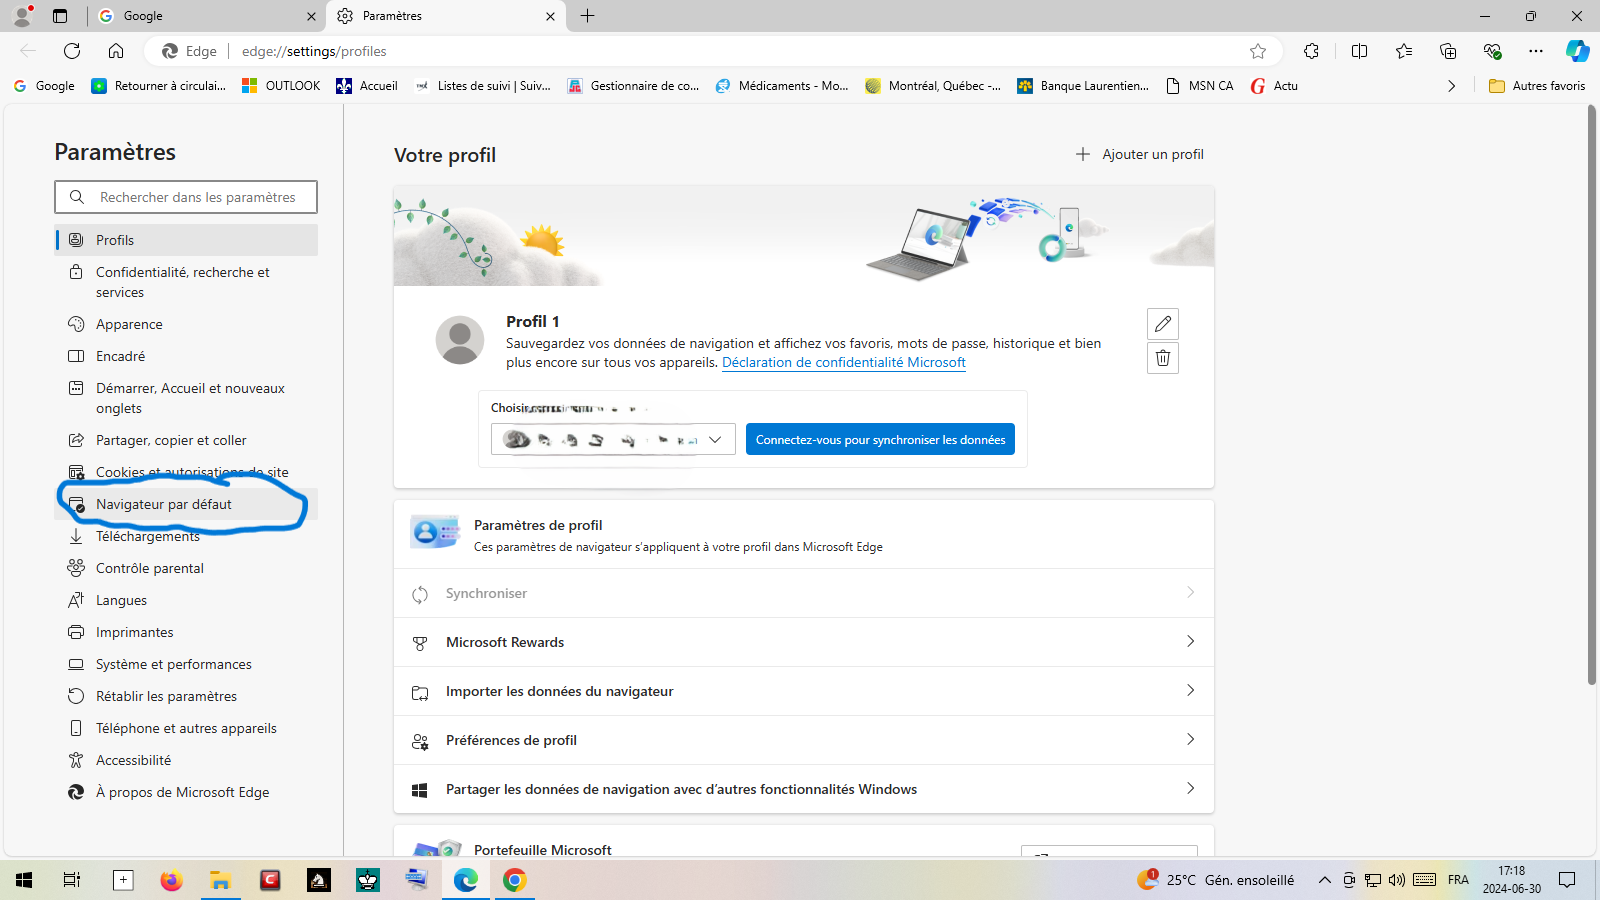Open Browser essentials heart icon
The height and width of the screenshot is (900, 1600).
coord(1492,51)
